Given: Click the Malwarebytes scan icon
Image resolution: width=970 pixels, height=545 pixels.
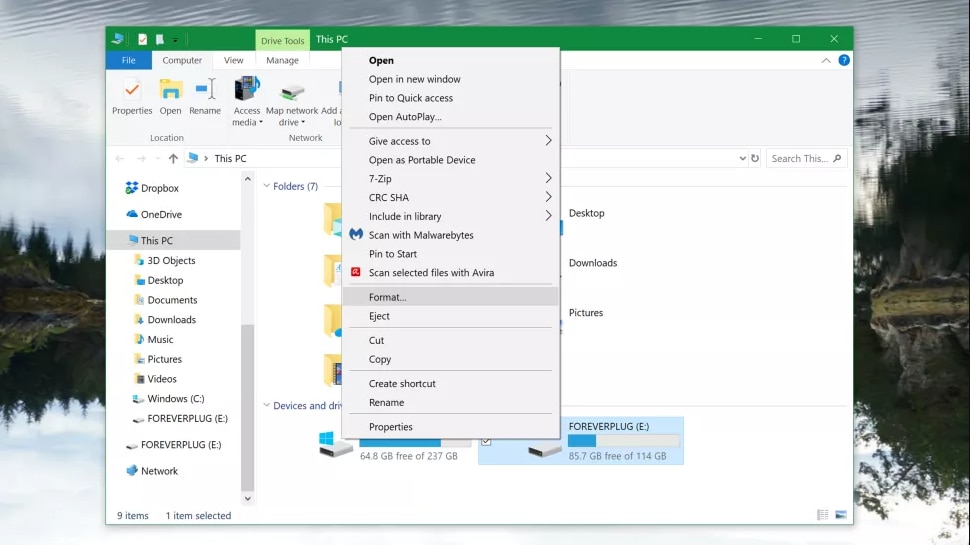Looking at the screenshot, I should click(356, 234).
